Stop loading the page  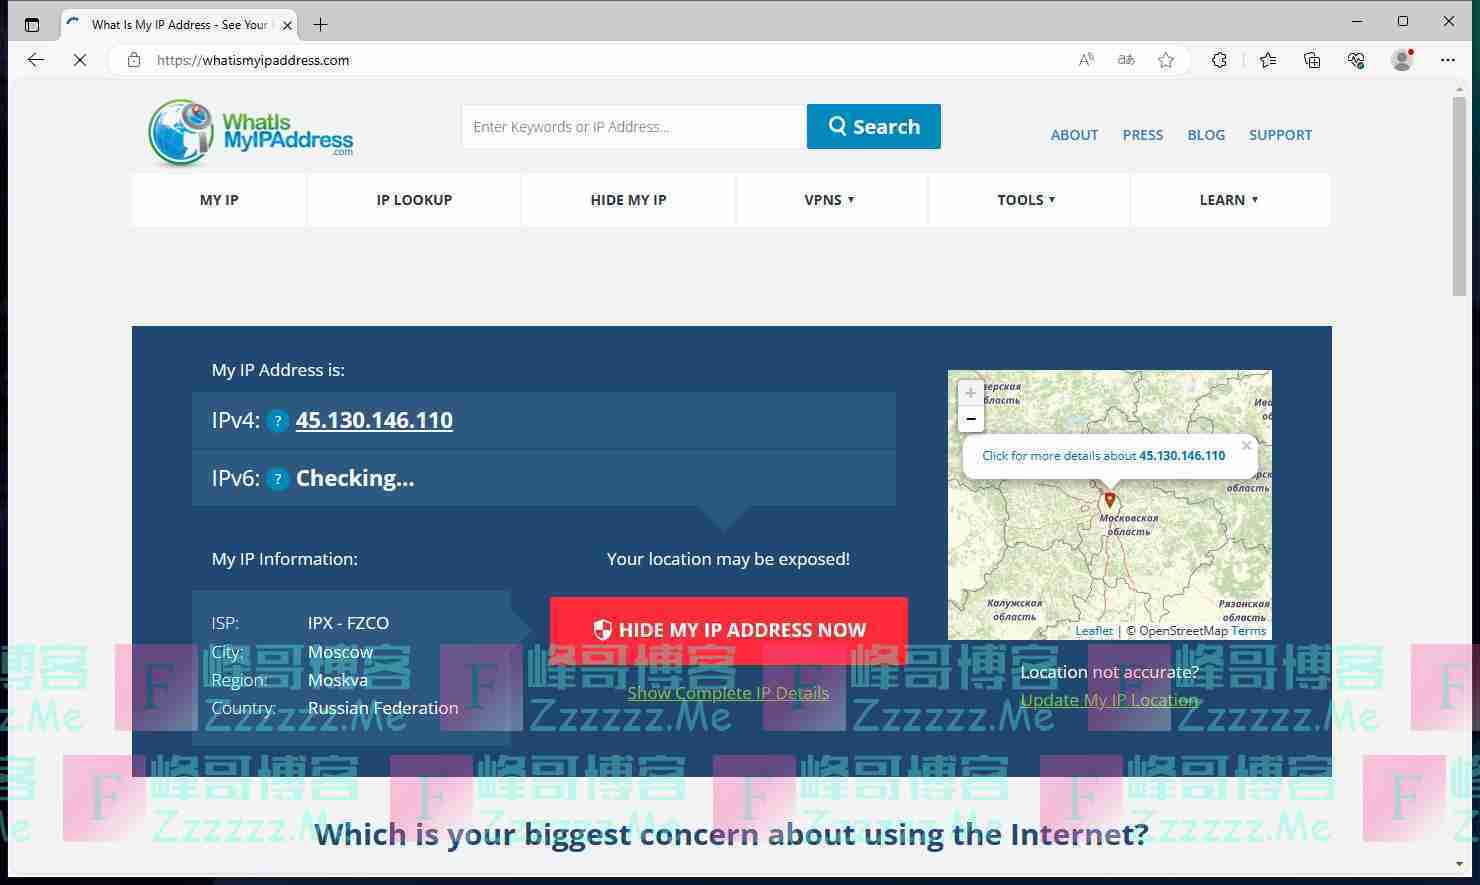pos(80,60)
